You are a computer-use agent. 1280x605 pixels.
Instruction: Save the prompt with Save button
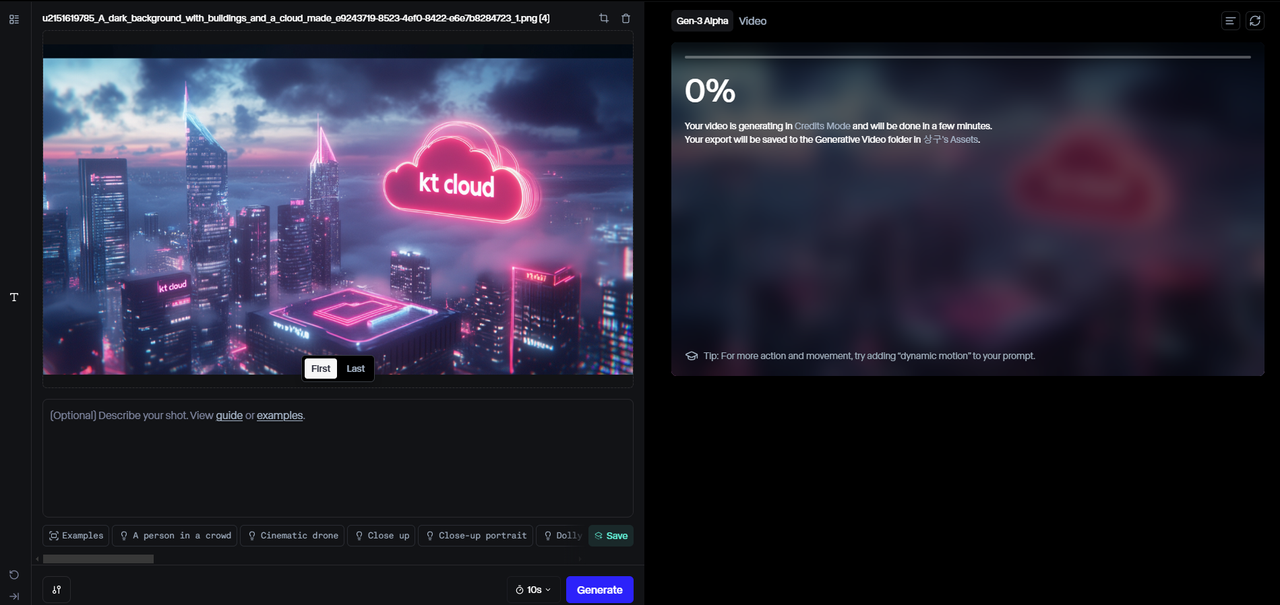click(x=611, y=536)
